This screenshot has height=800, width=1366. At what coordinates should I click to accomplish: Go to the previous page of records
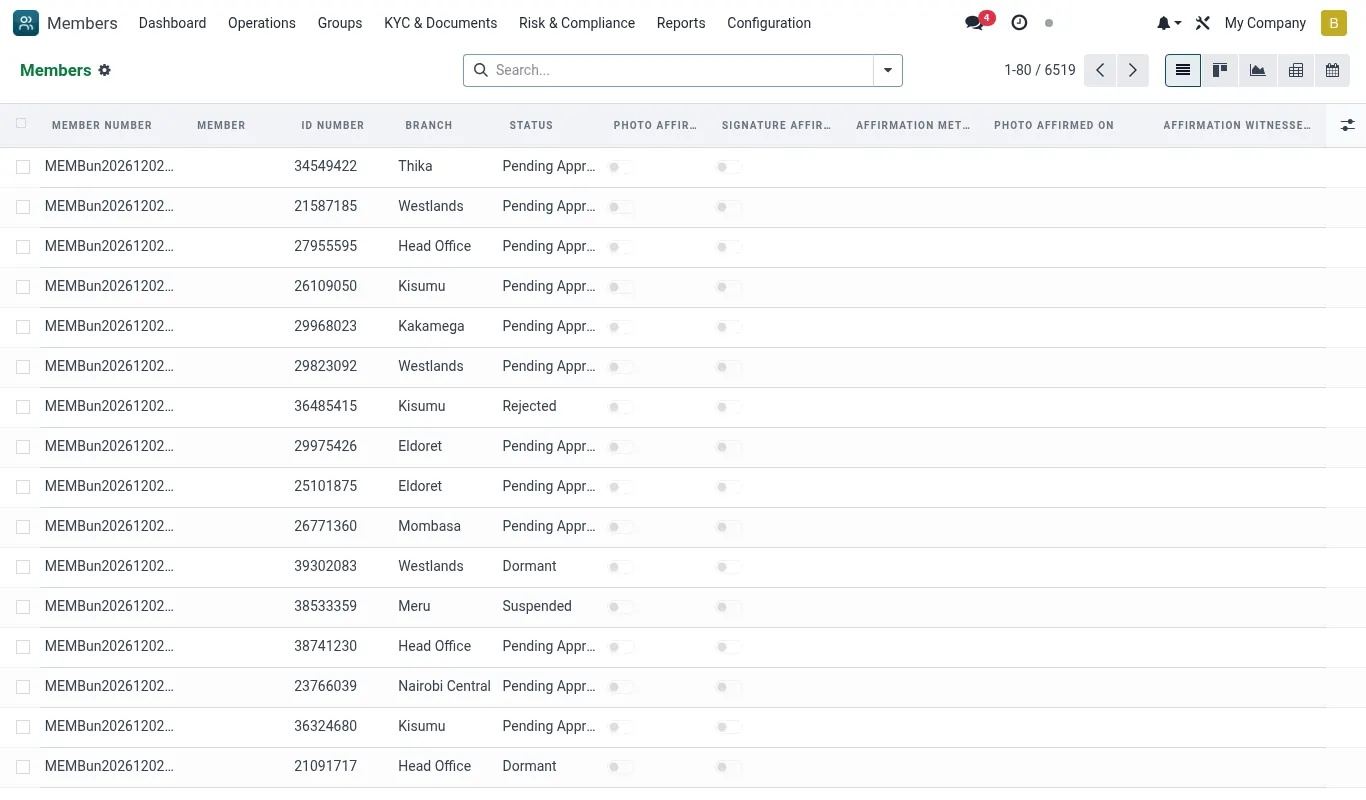point(1100,70)
